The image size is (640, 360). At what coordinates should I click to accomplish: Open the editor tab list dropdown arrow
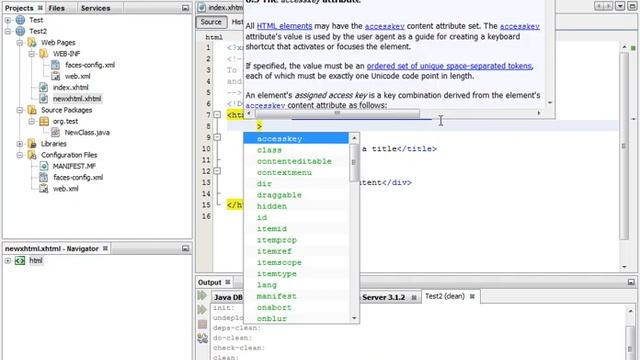click(x=620, y=6)
